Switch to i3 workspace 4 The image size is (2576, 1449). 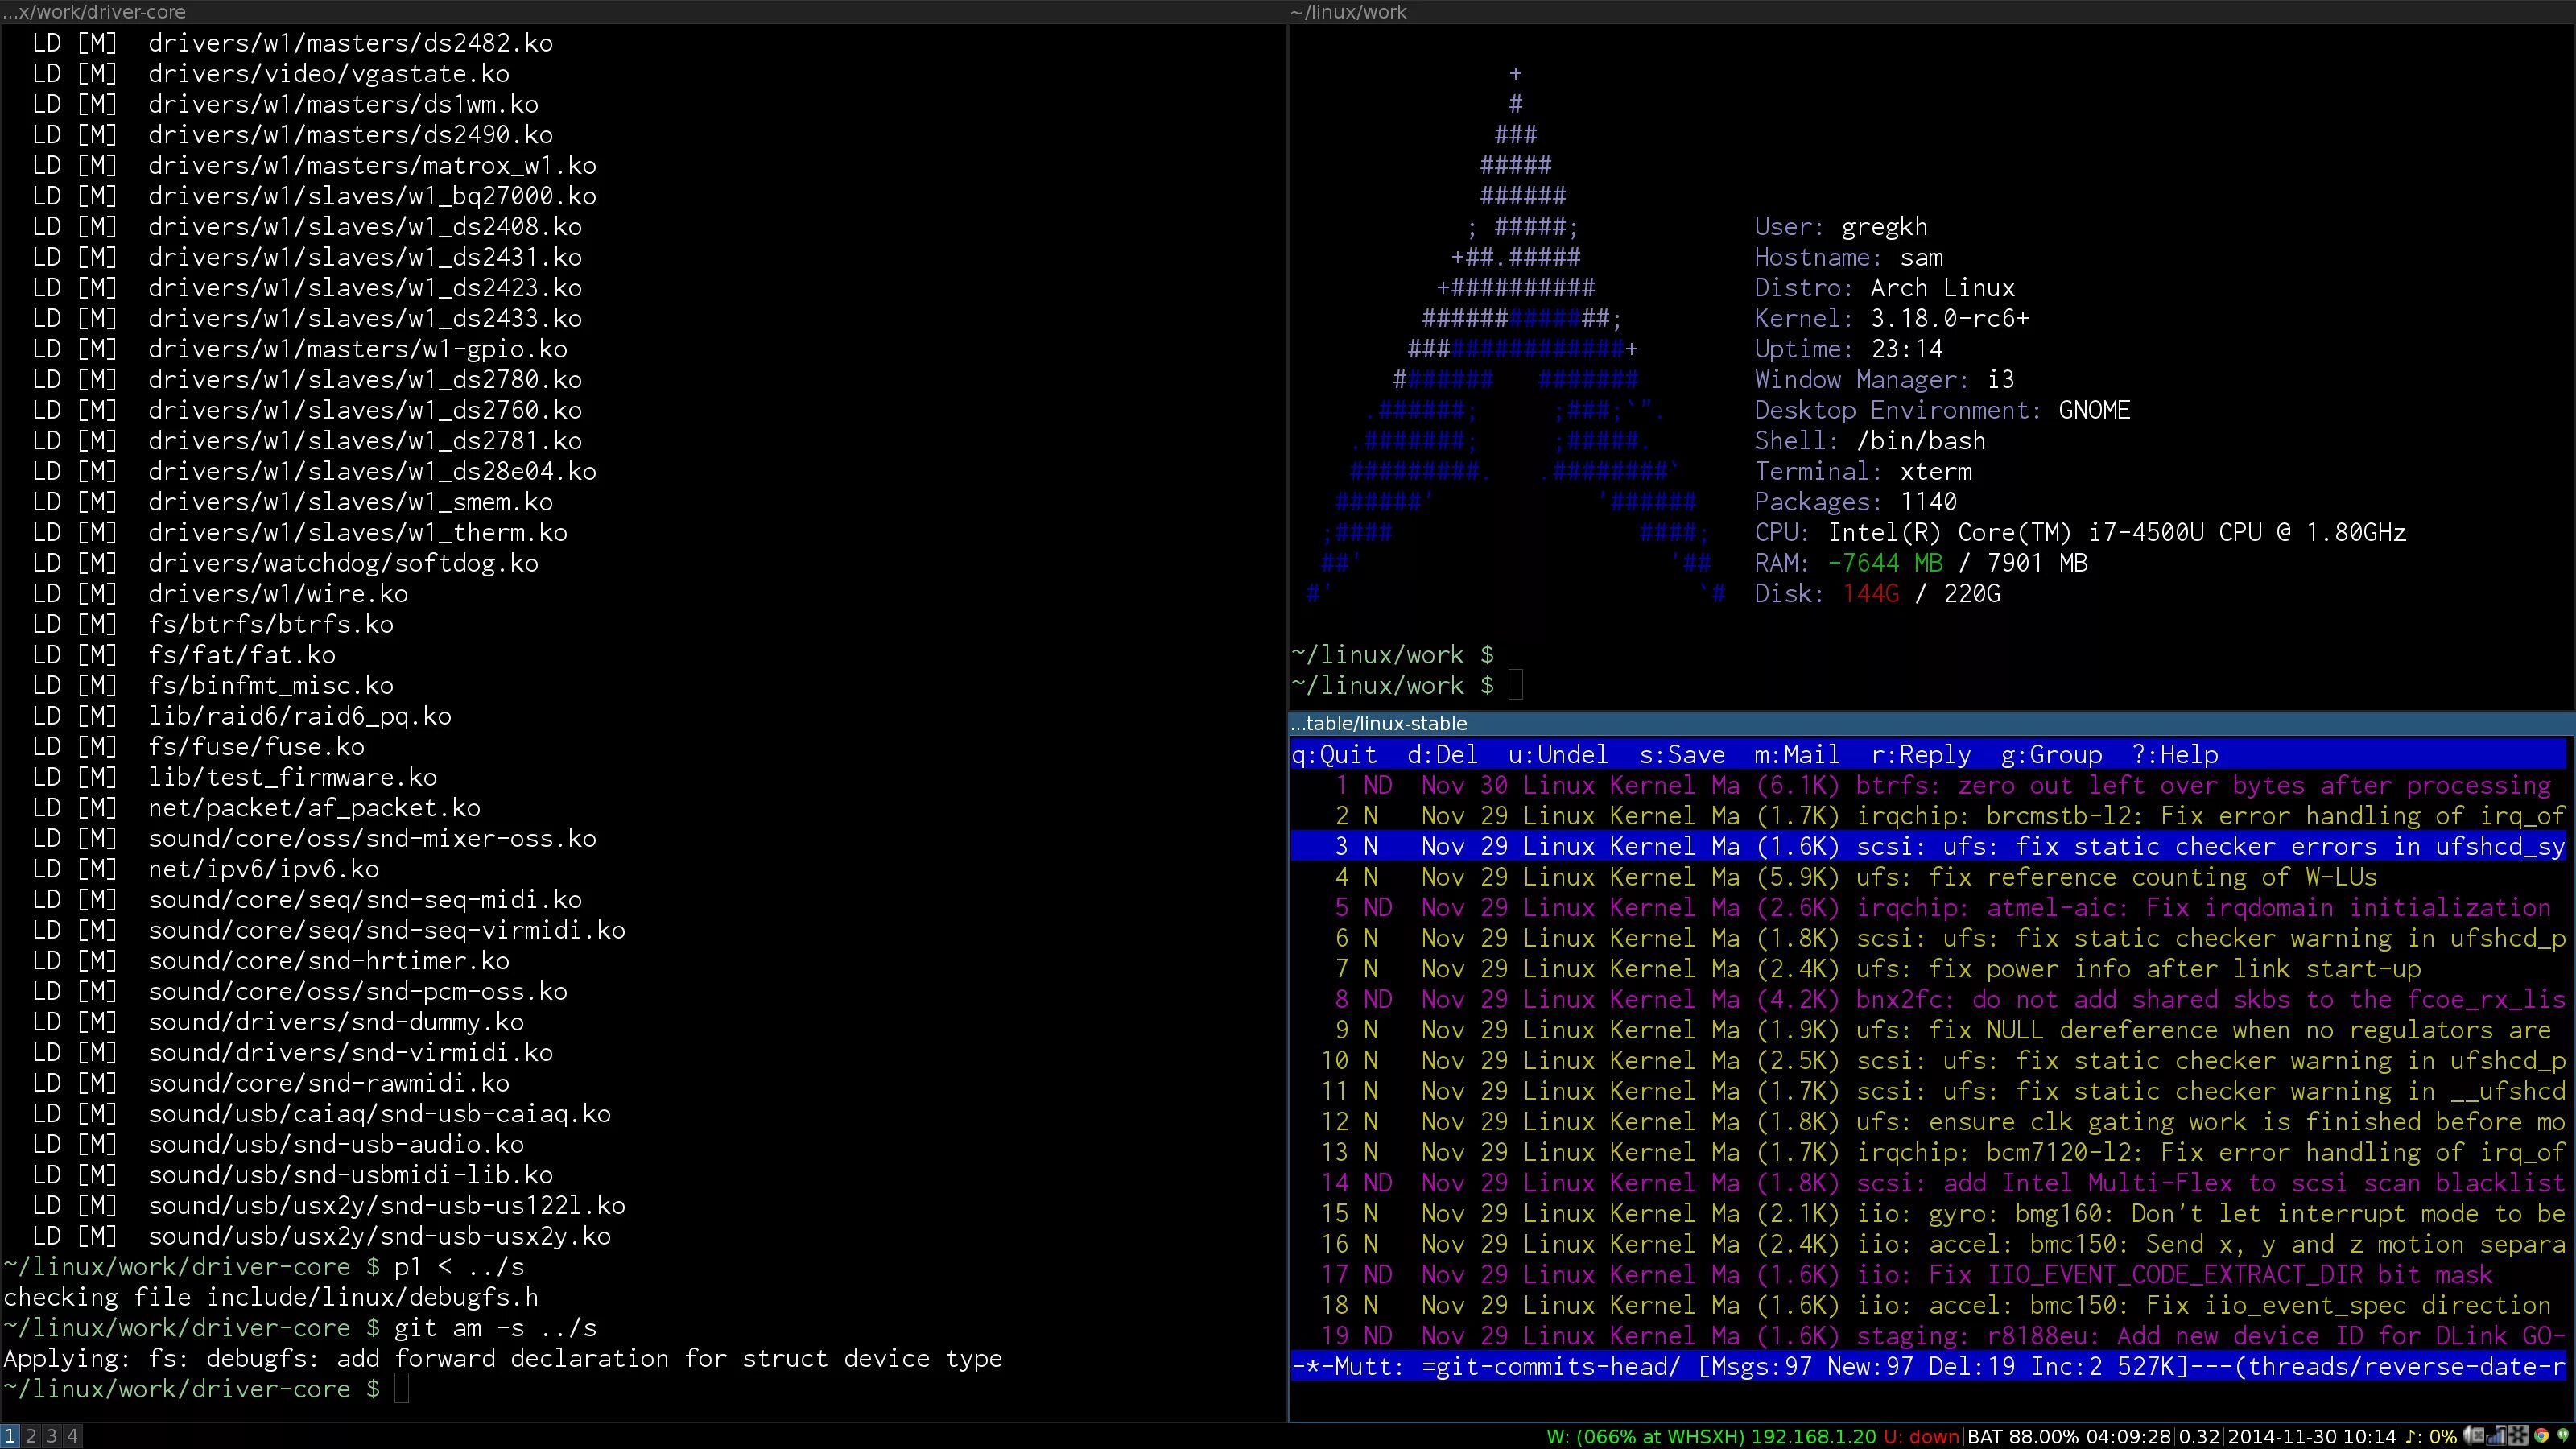click(x=72, y=1436)
